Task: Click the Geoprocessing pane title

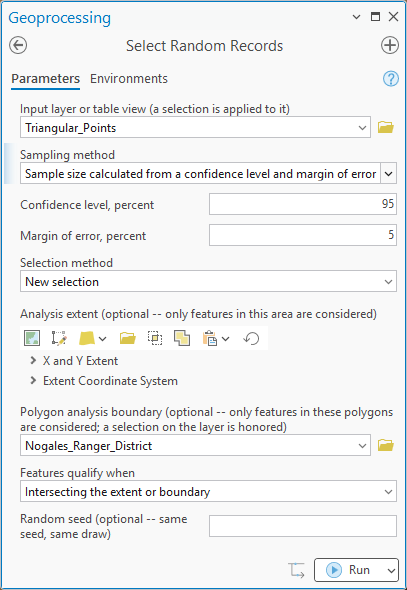Action: coord(60,17)
